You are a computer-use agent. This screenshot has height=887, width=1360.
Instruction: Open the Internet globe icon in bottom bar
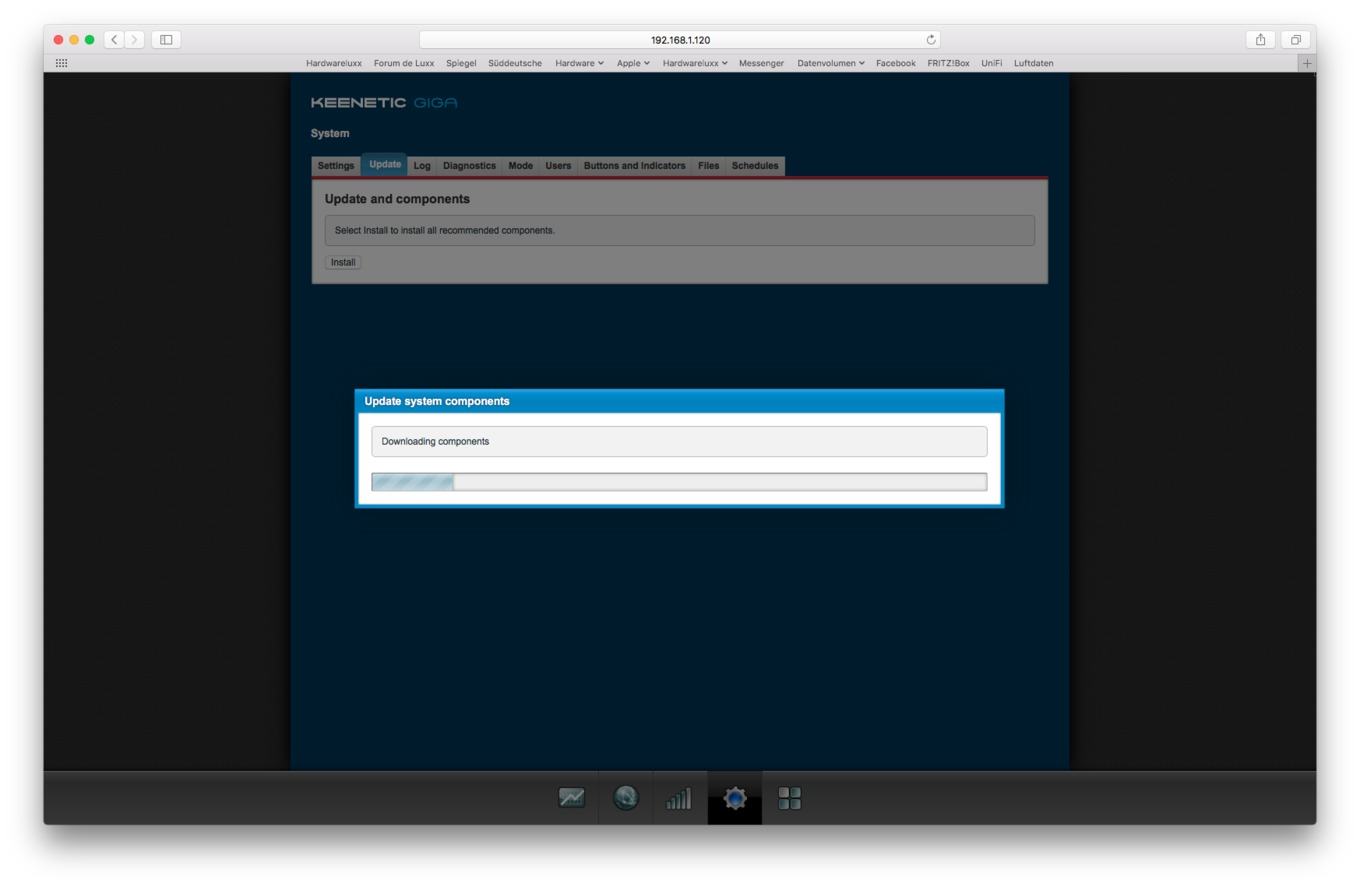626,798
